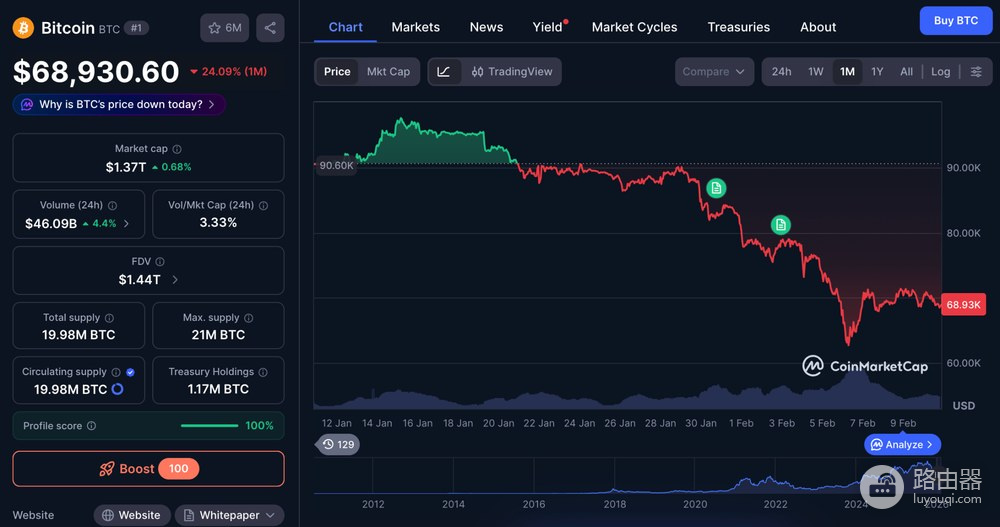Select the All time range
The height and width of the screenshot is (527, 1000).
tap(906, 71)
